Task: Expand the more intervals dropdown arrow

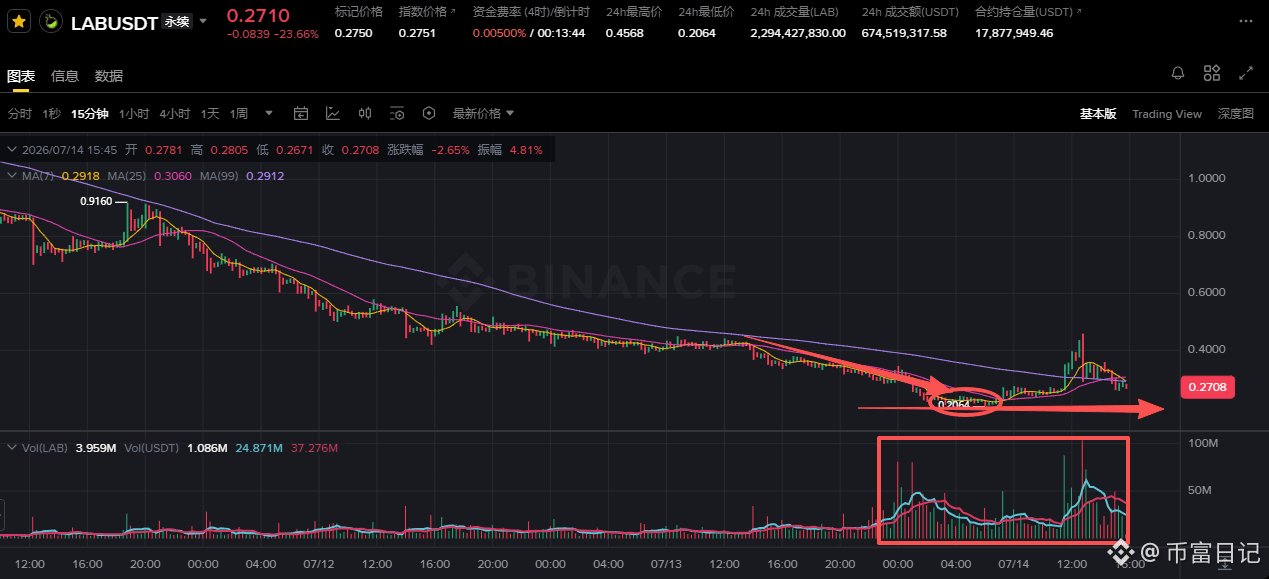Action: coord(269,114)
